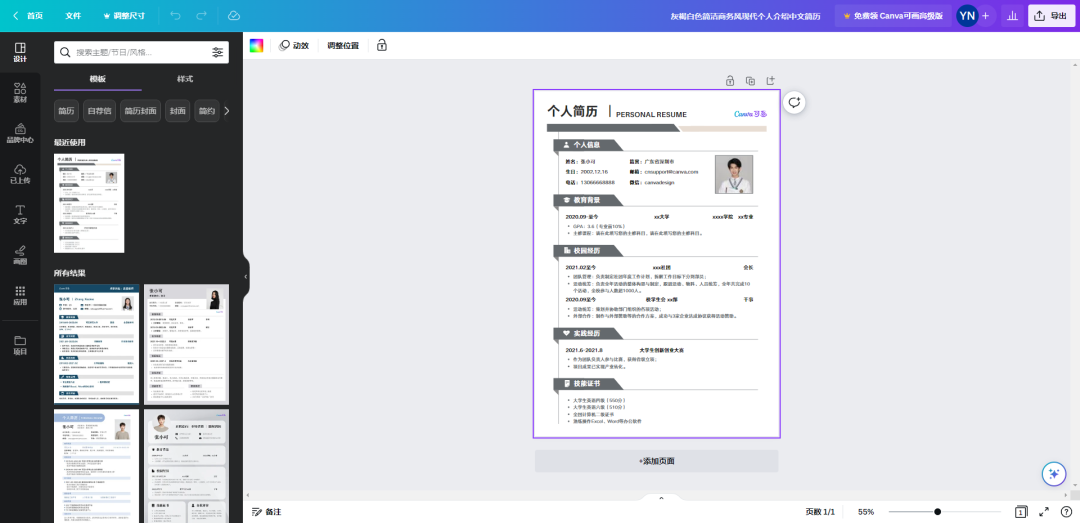1080x523 pixels.
Task: Toggle the lock icon in editing toolbar
Action: 381,46
